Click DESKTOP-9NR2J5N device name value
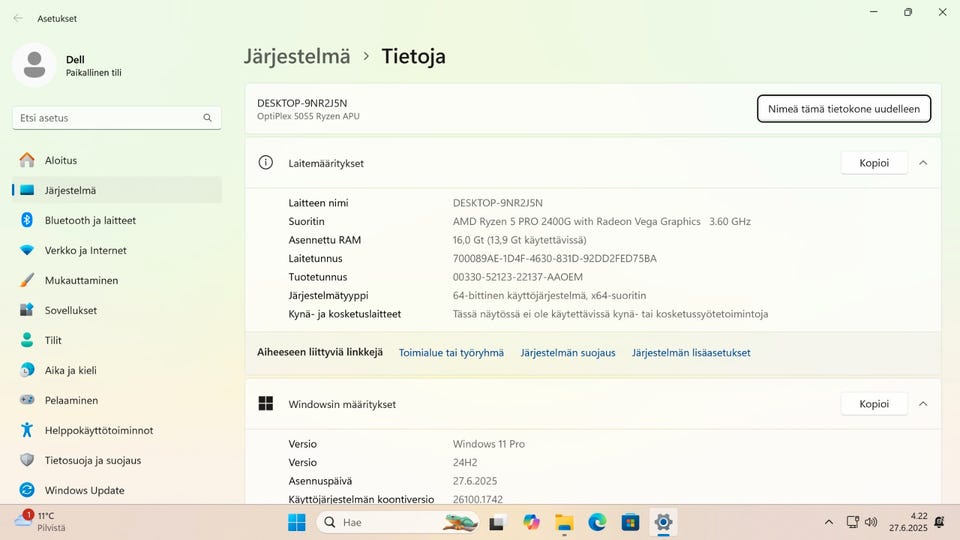Viewport: 960px width, 540px height. pyautogui.click(x=498, y=203)
